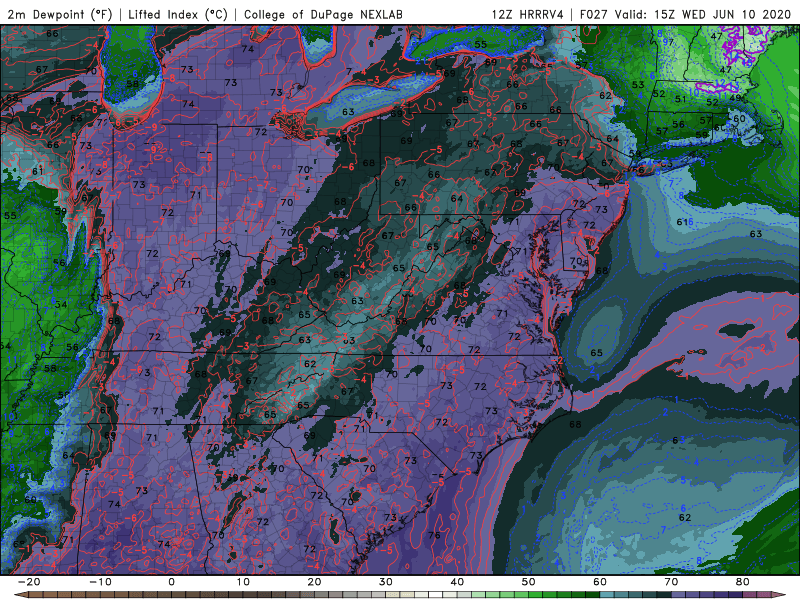Viewport: 800px width, 600px height.
Task: Click the 60 label on the color scale
Action: tap(600, 582)
